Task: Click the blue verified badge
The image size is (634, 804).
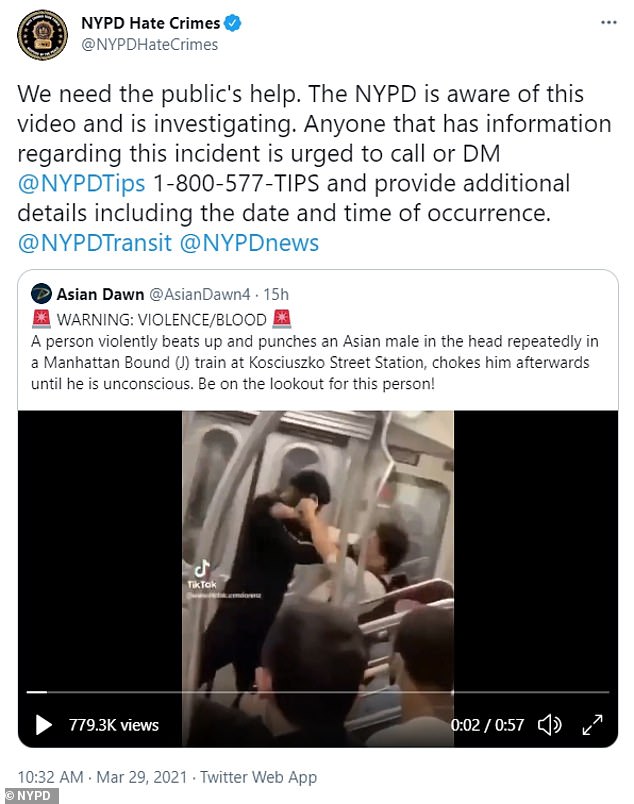Action: coord(233,23)
